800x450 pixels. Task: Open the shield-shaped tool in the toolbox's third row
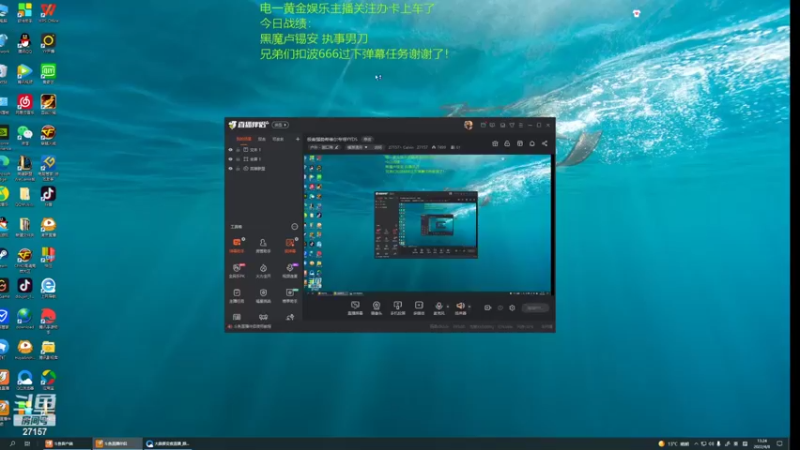(x=263, y=295)
